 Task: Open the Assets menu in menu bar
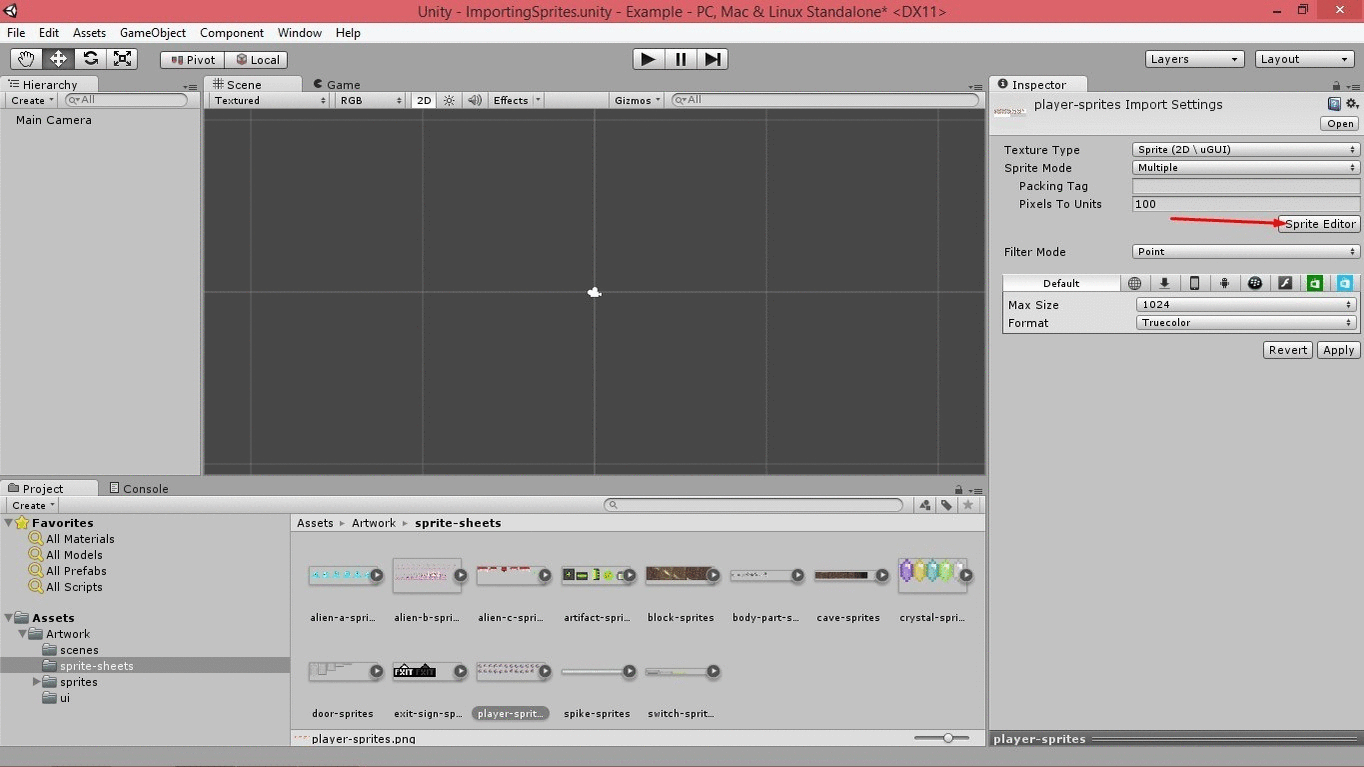pyautogui.click(x=89, y=33)
